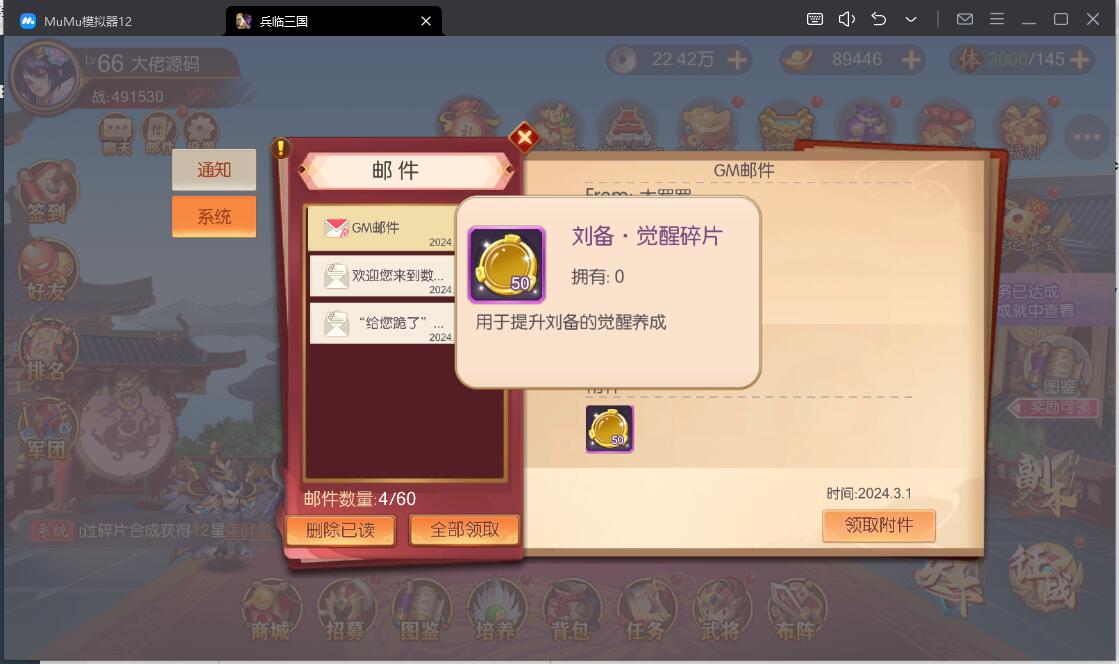Click the player avatar portrait

pos(45,77)
